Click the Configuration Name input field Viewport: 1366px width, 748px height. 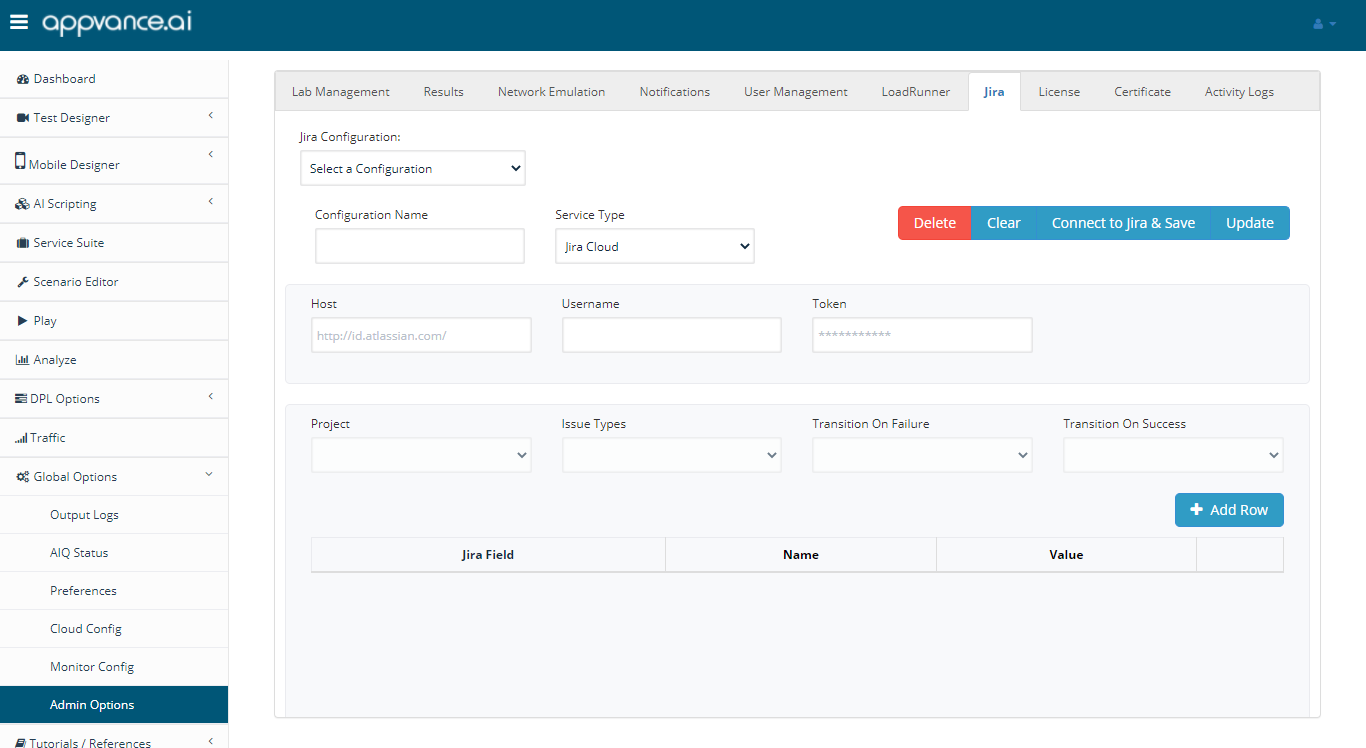point(420,246)
